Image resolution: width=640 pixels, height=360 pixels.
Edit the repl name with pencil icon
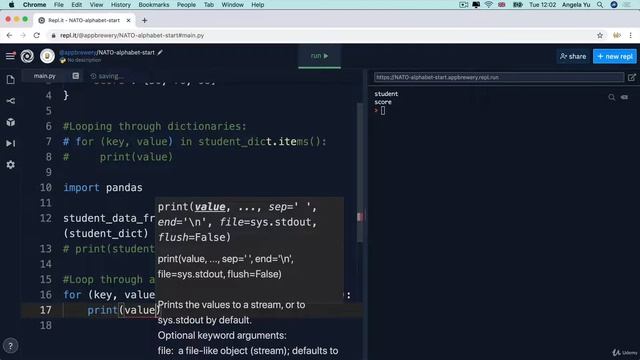coord(160,52)
